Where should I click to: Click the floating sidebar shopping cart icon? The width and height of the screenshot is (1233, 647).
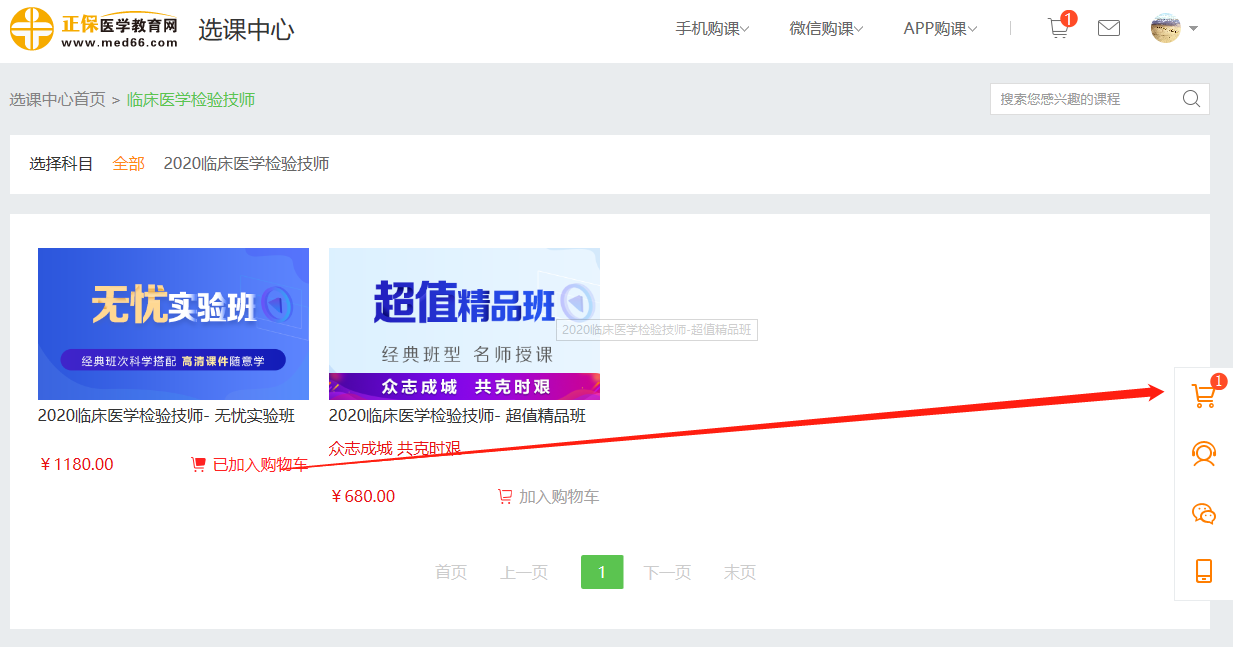1203,396
